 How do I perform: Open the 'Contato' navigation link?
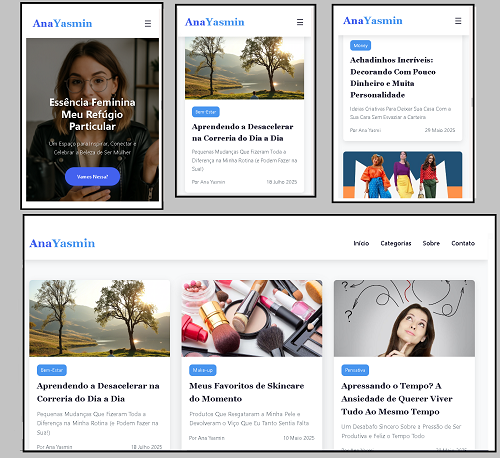point(463,243)
